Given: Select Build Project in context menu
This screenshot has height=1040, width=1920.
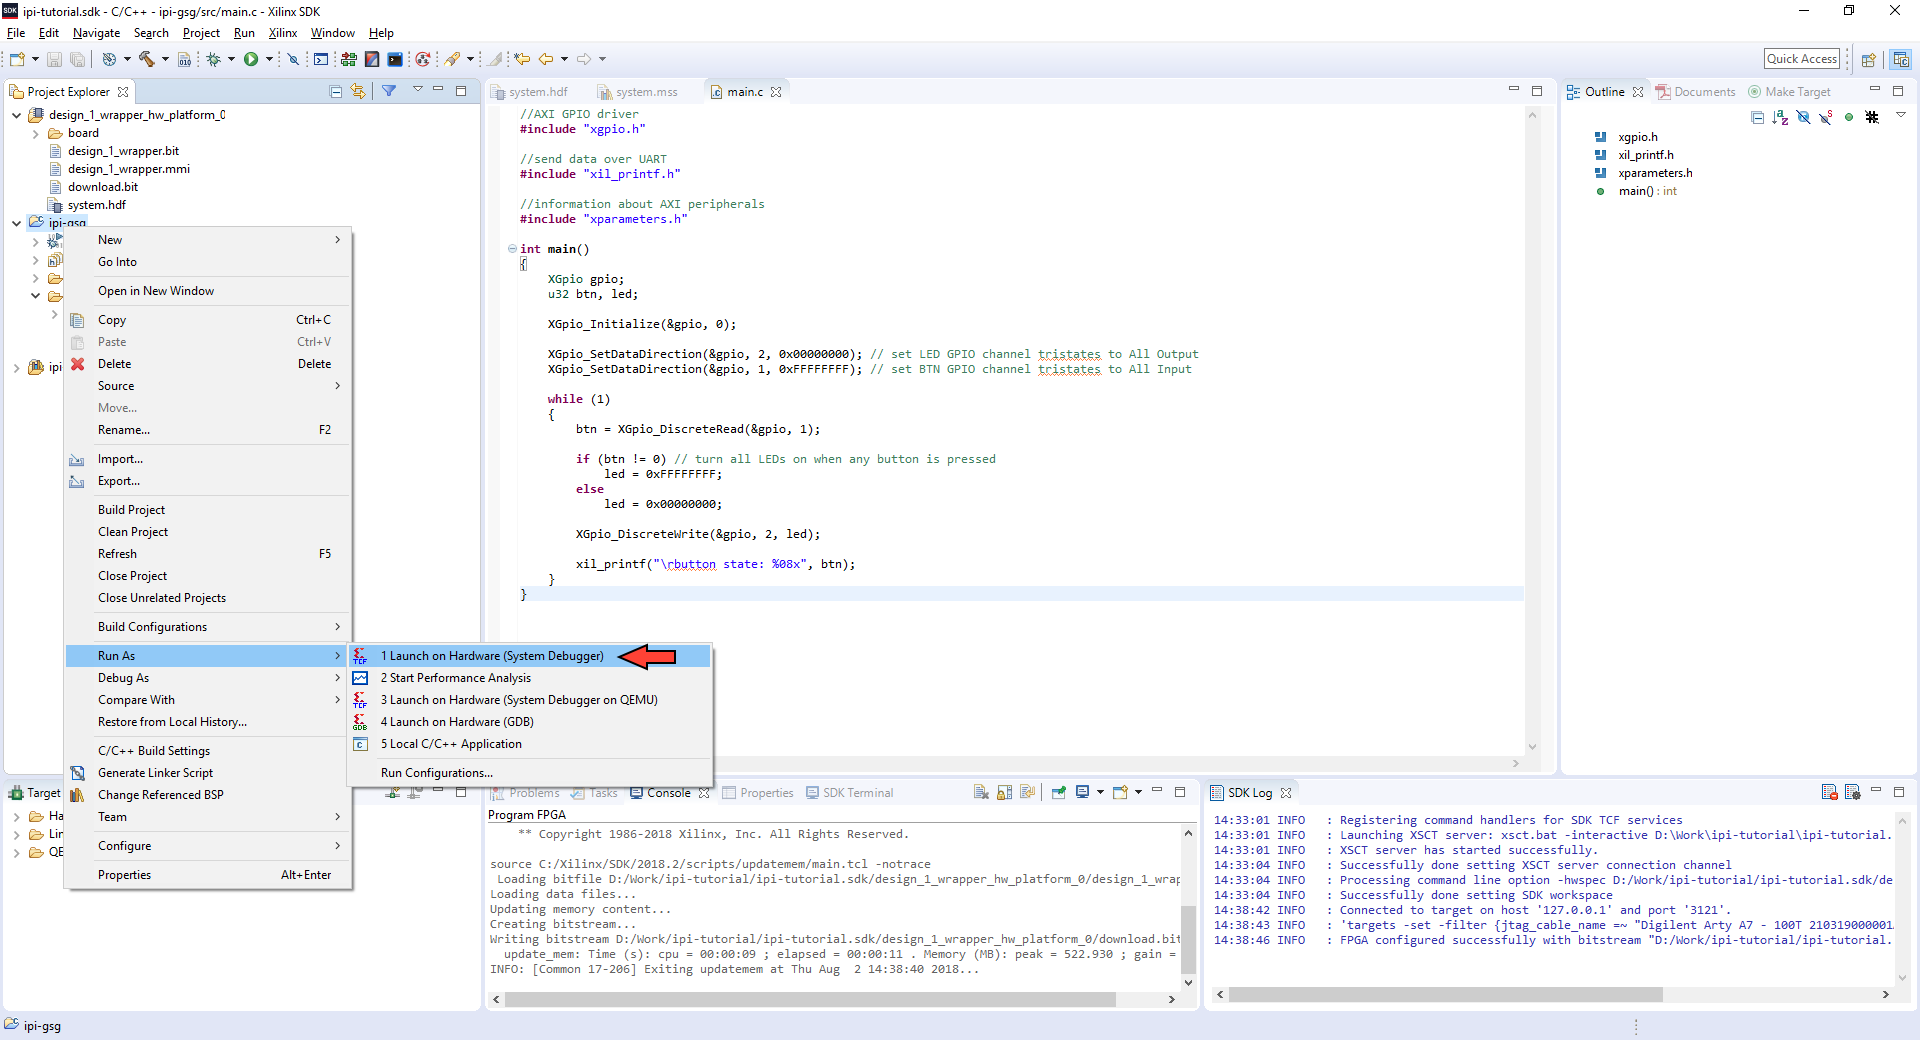Looking at the screenshot, I should [x=208, y=510].
